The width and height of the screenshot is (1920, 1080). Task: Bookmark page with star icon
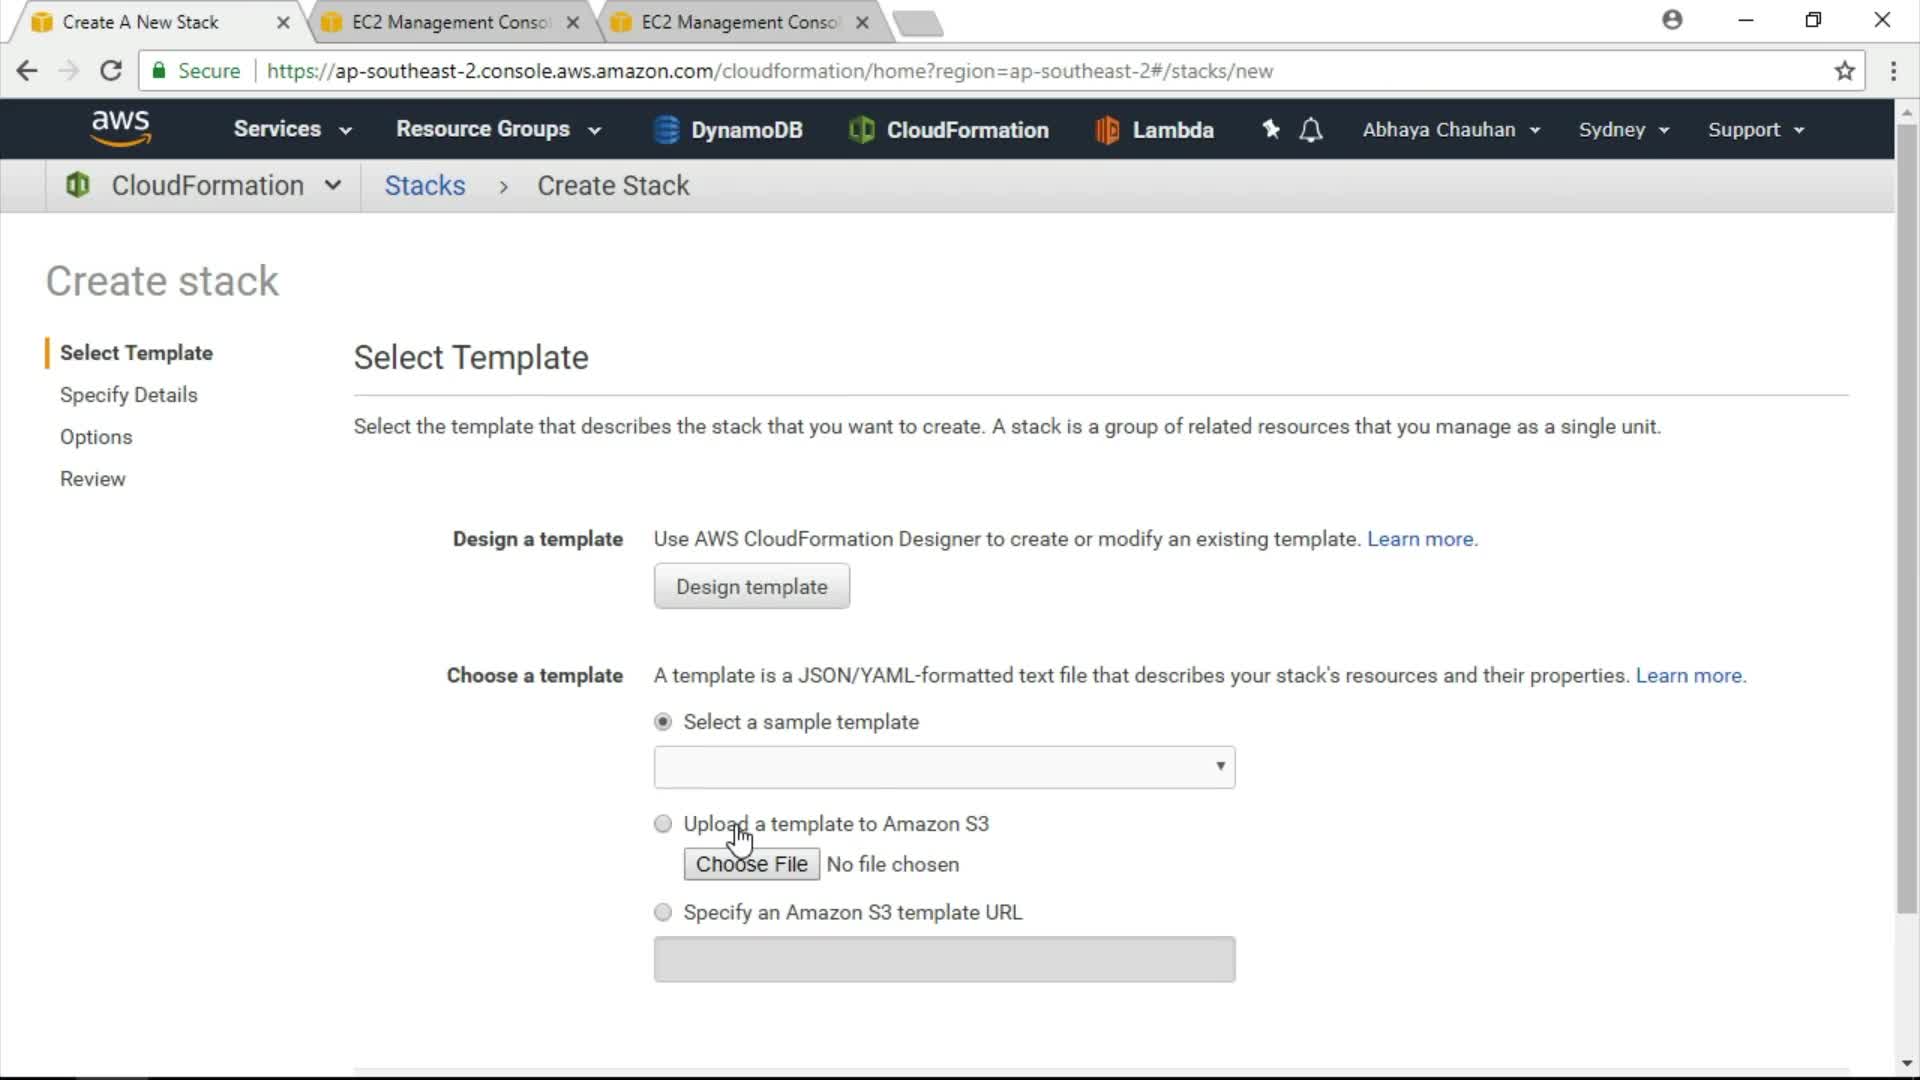point(1844,71)
